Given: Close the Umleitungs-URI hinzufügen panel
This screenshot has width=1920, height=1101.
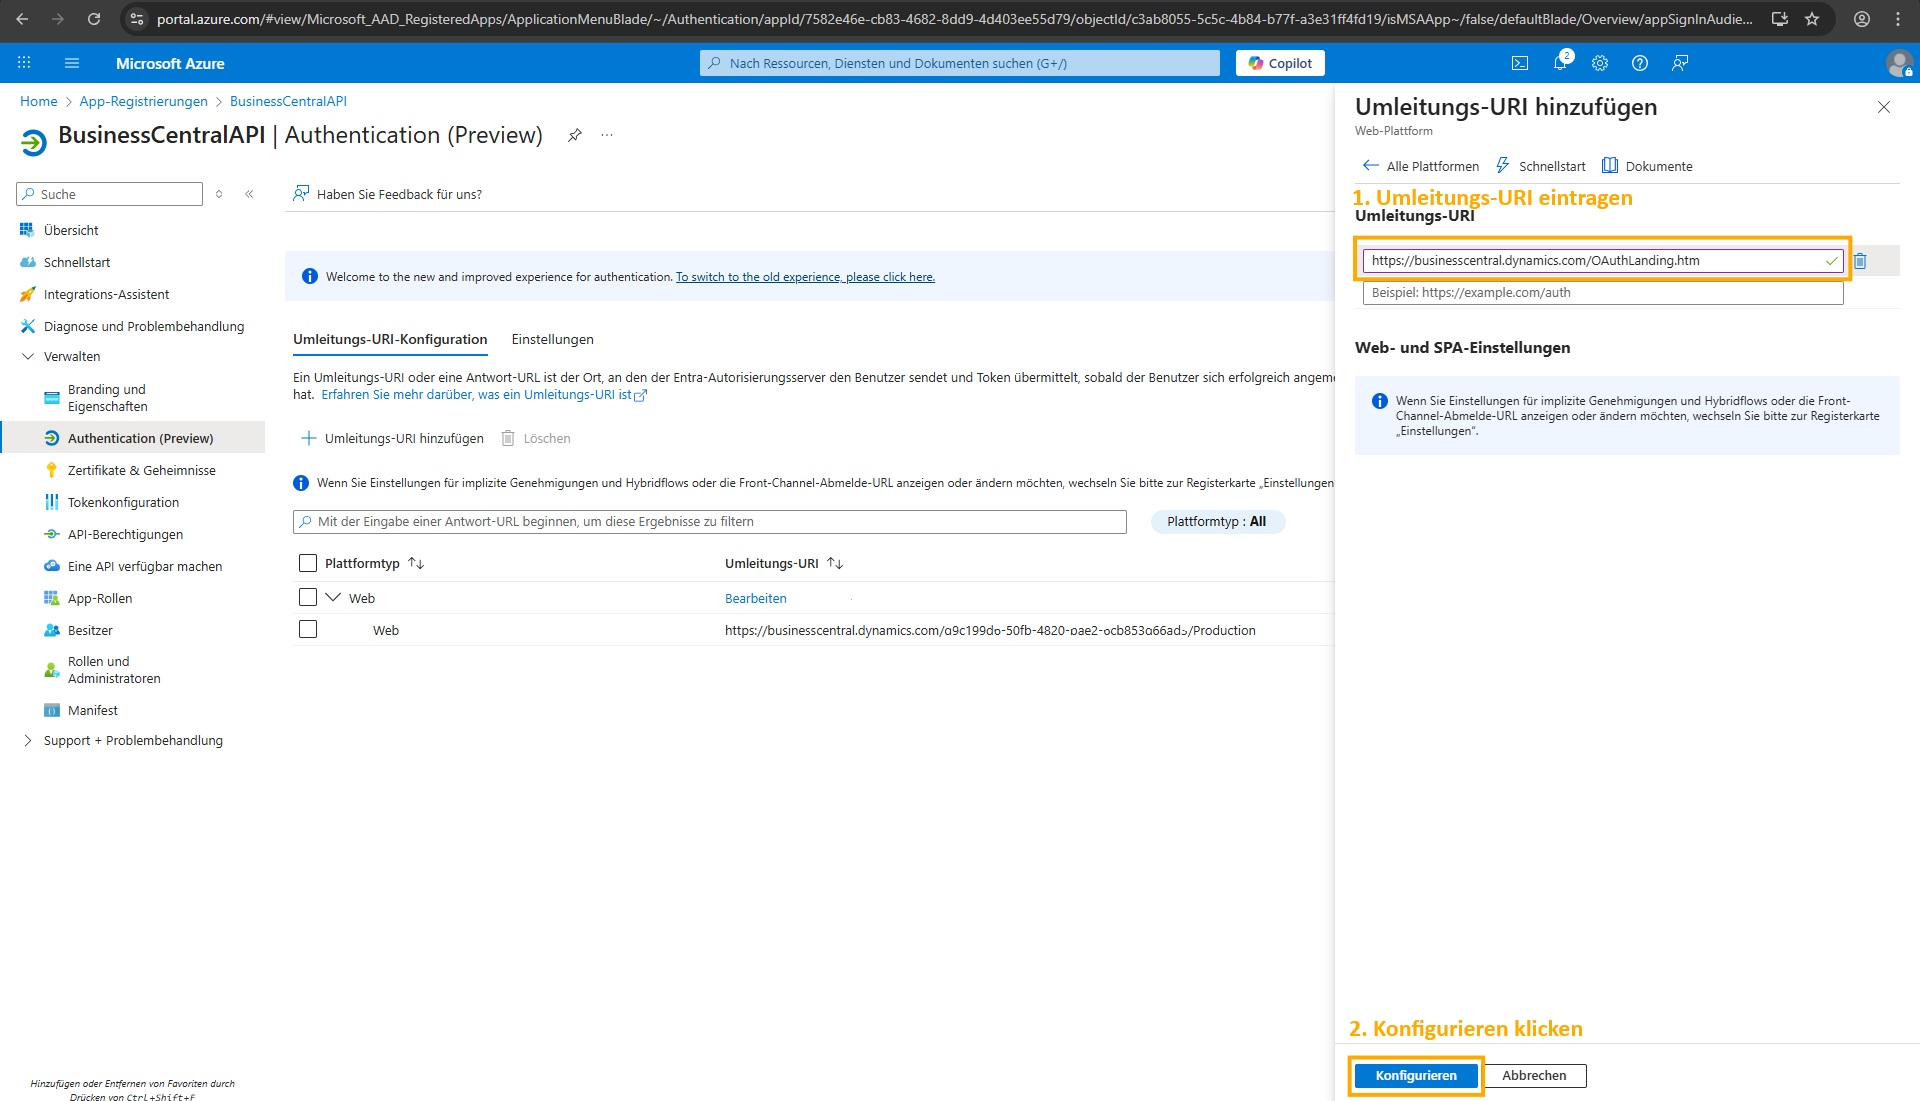Looking at the screenshot, I should tap(1884, 107).
